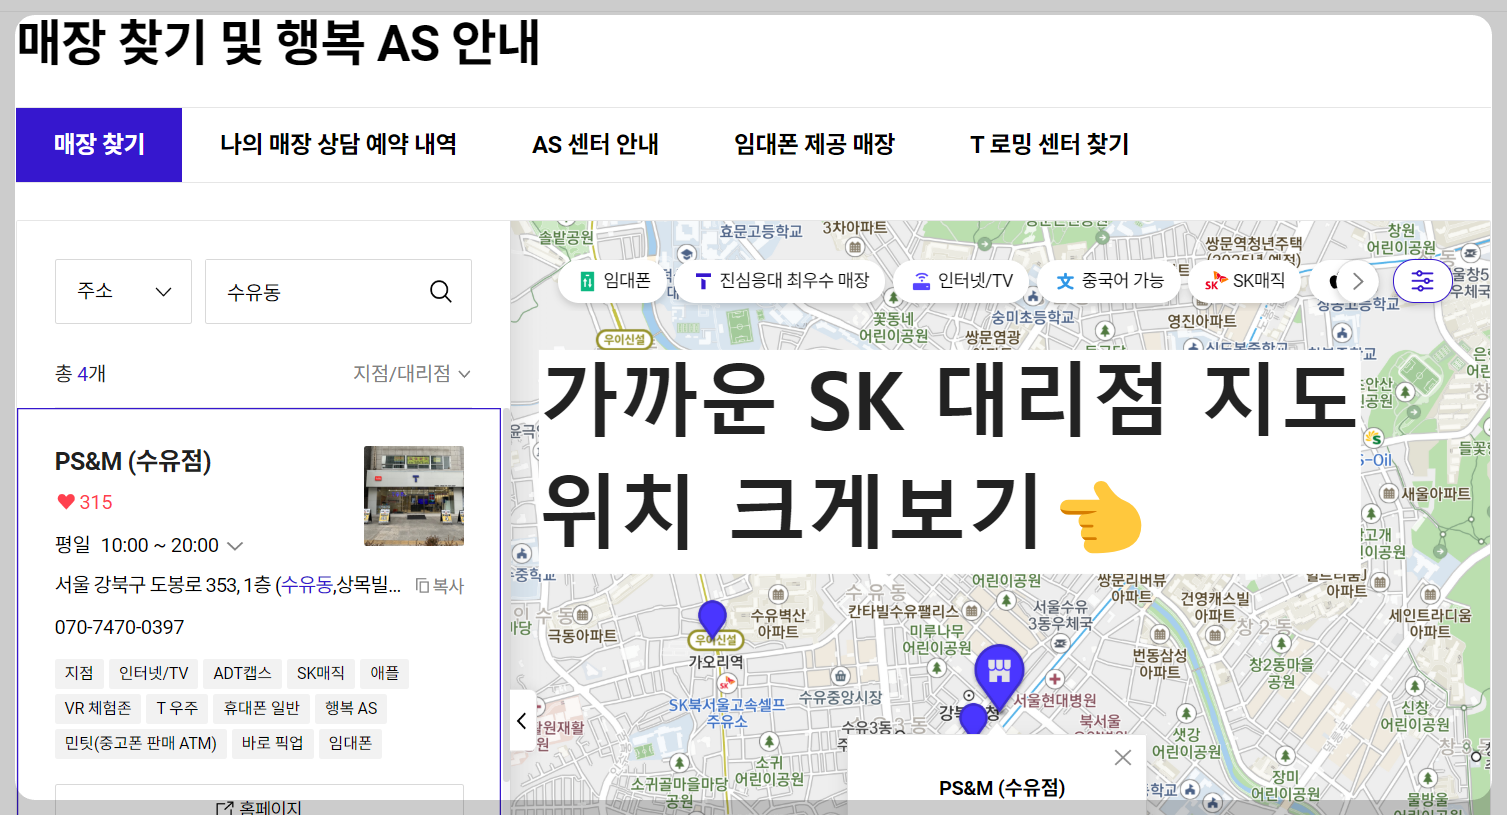Image resolution: width=1507 pixels, height=815 pixels.
Task: Open the AS 센터 안내 tab
Action: 595,145
